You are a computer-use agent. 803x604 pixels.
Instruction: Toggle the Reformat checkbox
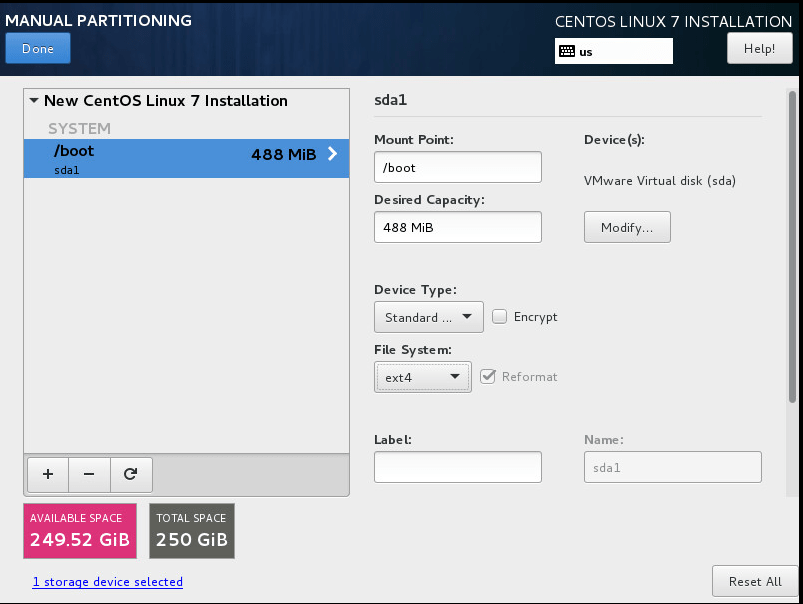pyautogui.click(x=488, y=377)
